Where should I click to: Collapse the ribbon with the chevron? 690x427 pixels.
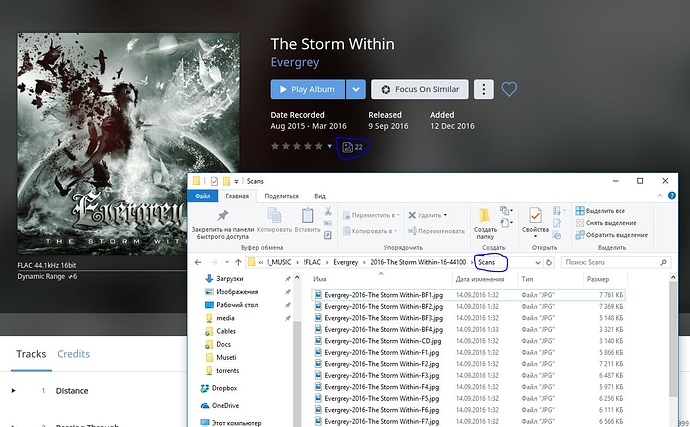[x=660, y=196]
